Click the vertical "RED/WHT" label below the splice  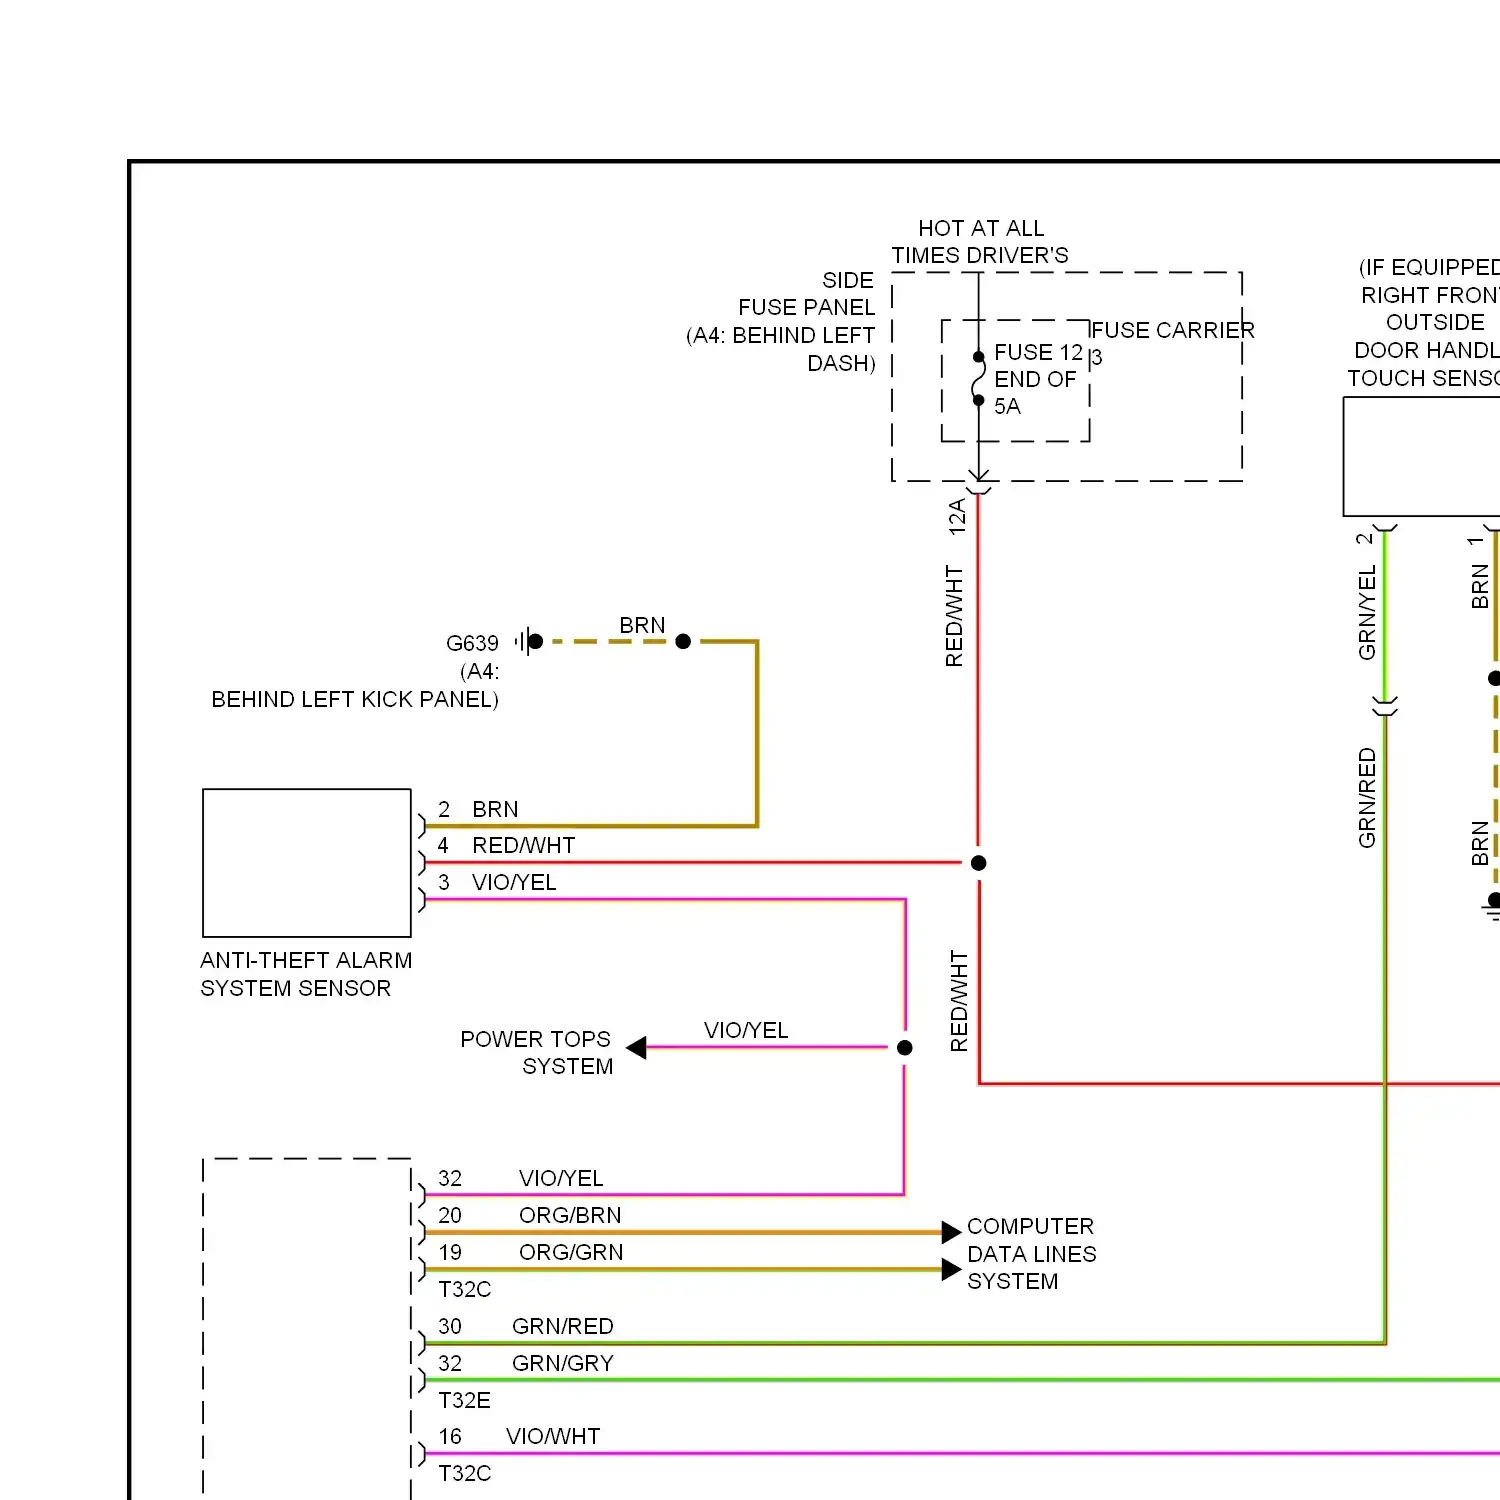959,1001
